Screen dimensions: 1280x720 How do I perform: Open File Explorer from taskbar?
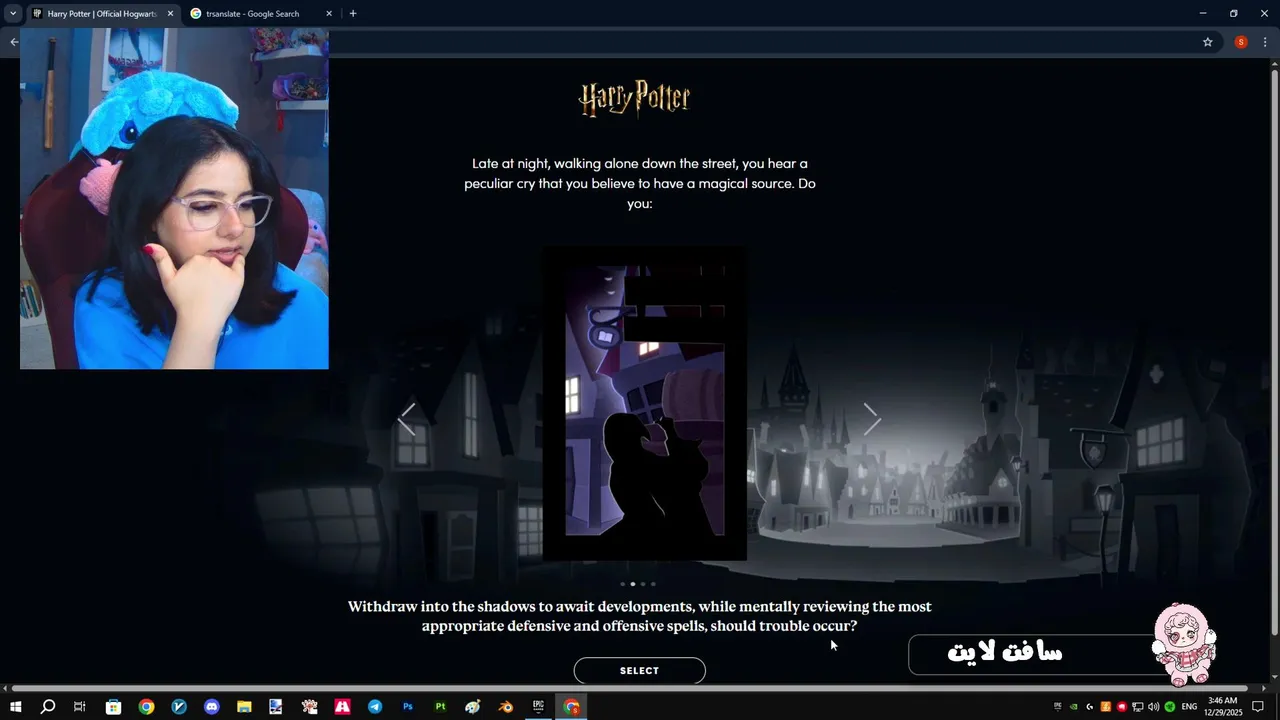click(244, 707)
